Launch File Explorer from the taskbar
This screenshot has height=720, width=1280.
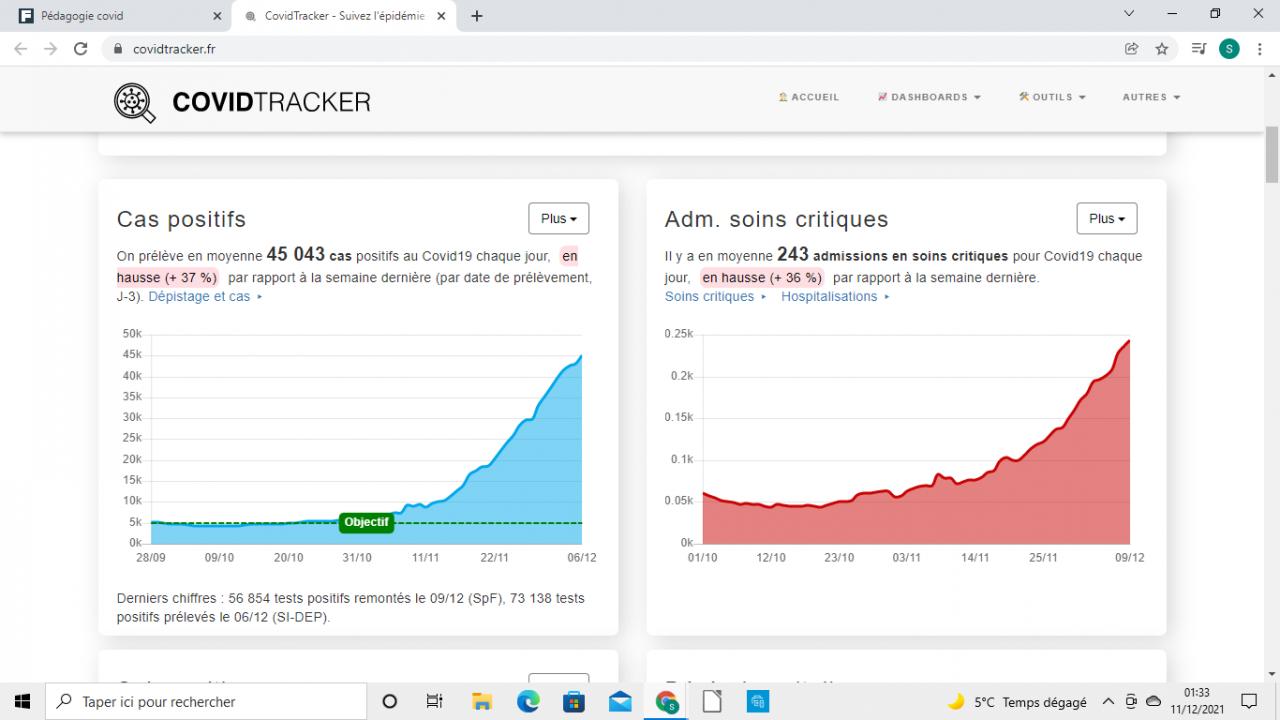[481, 702]
